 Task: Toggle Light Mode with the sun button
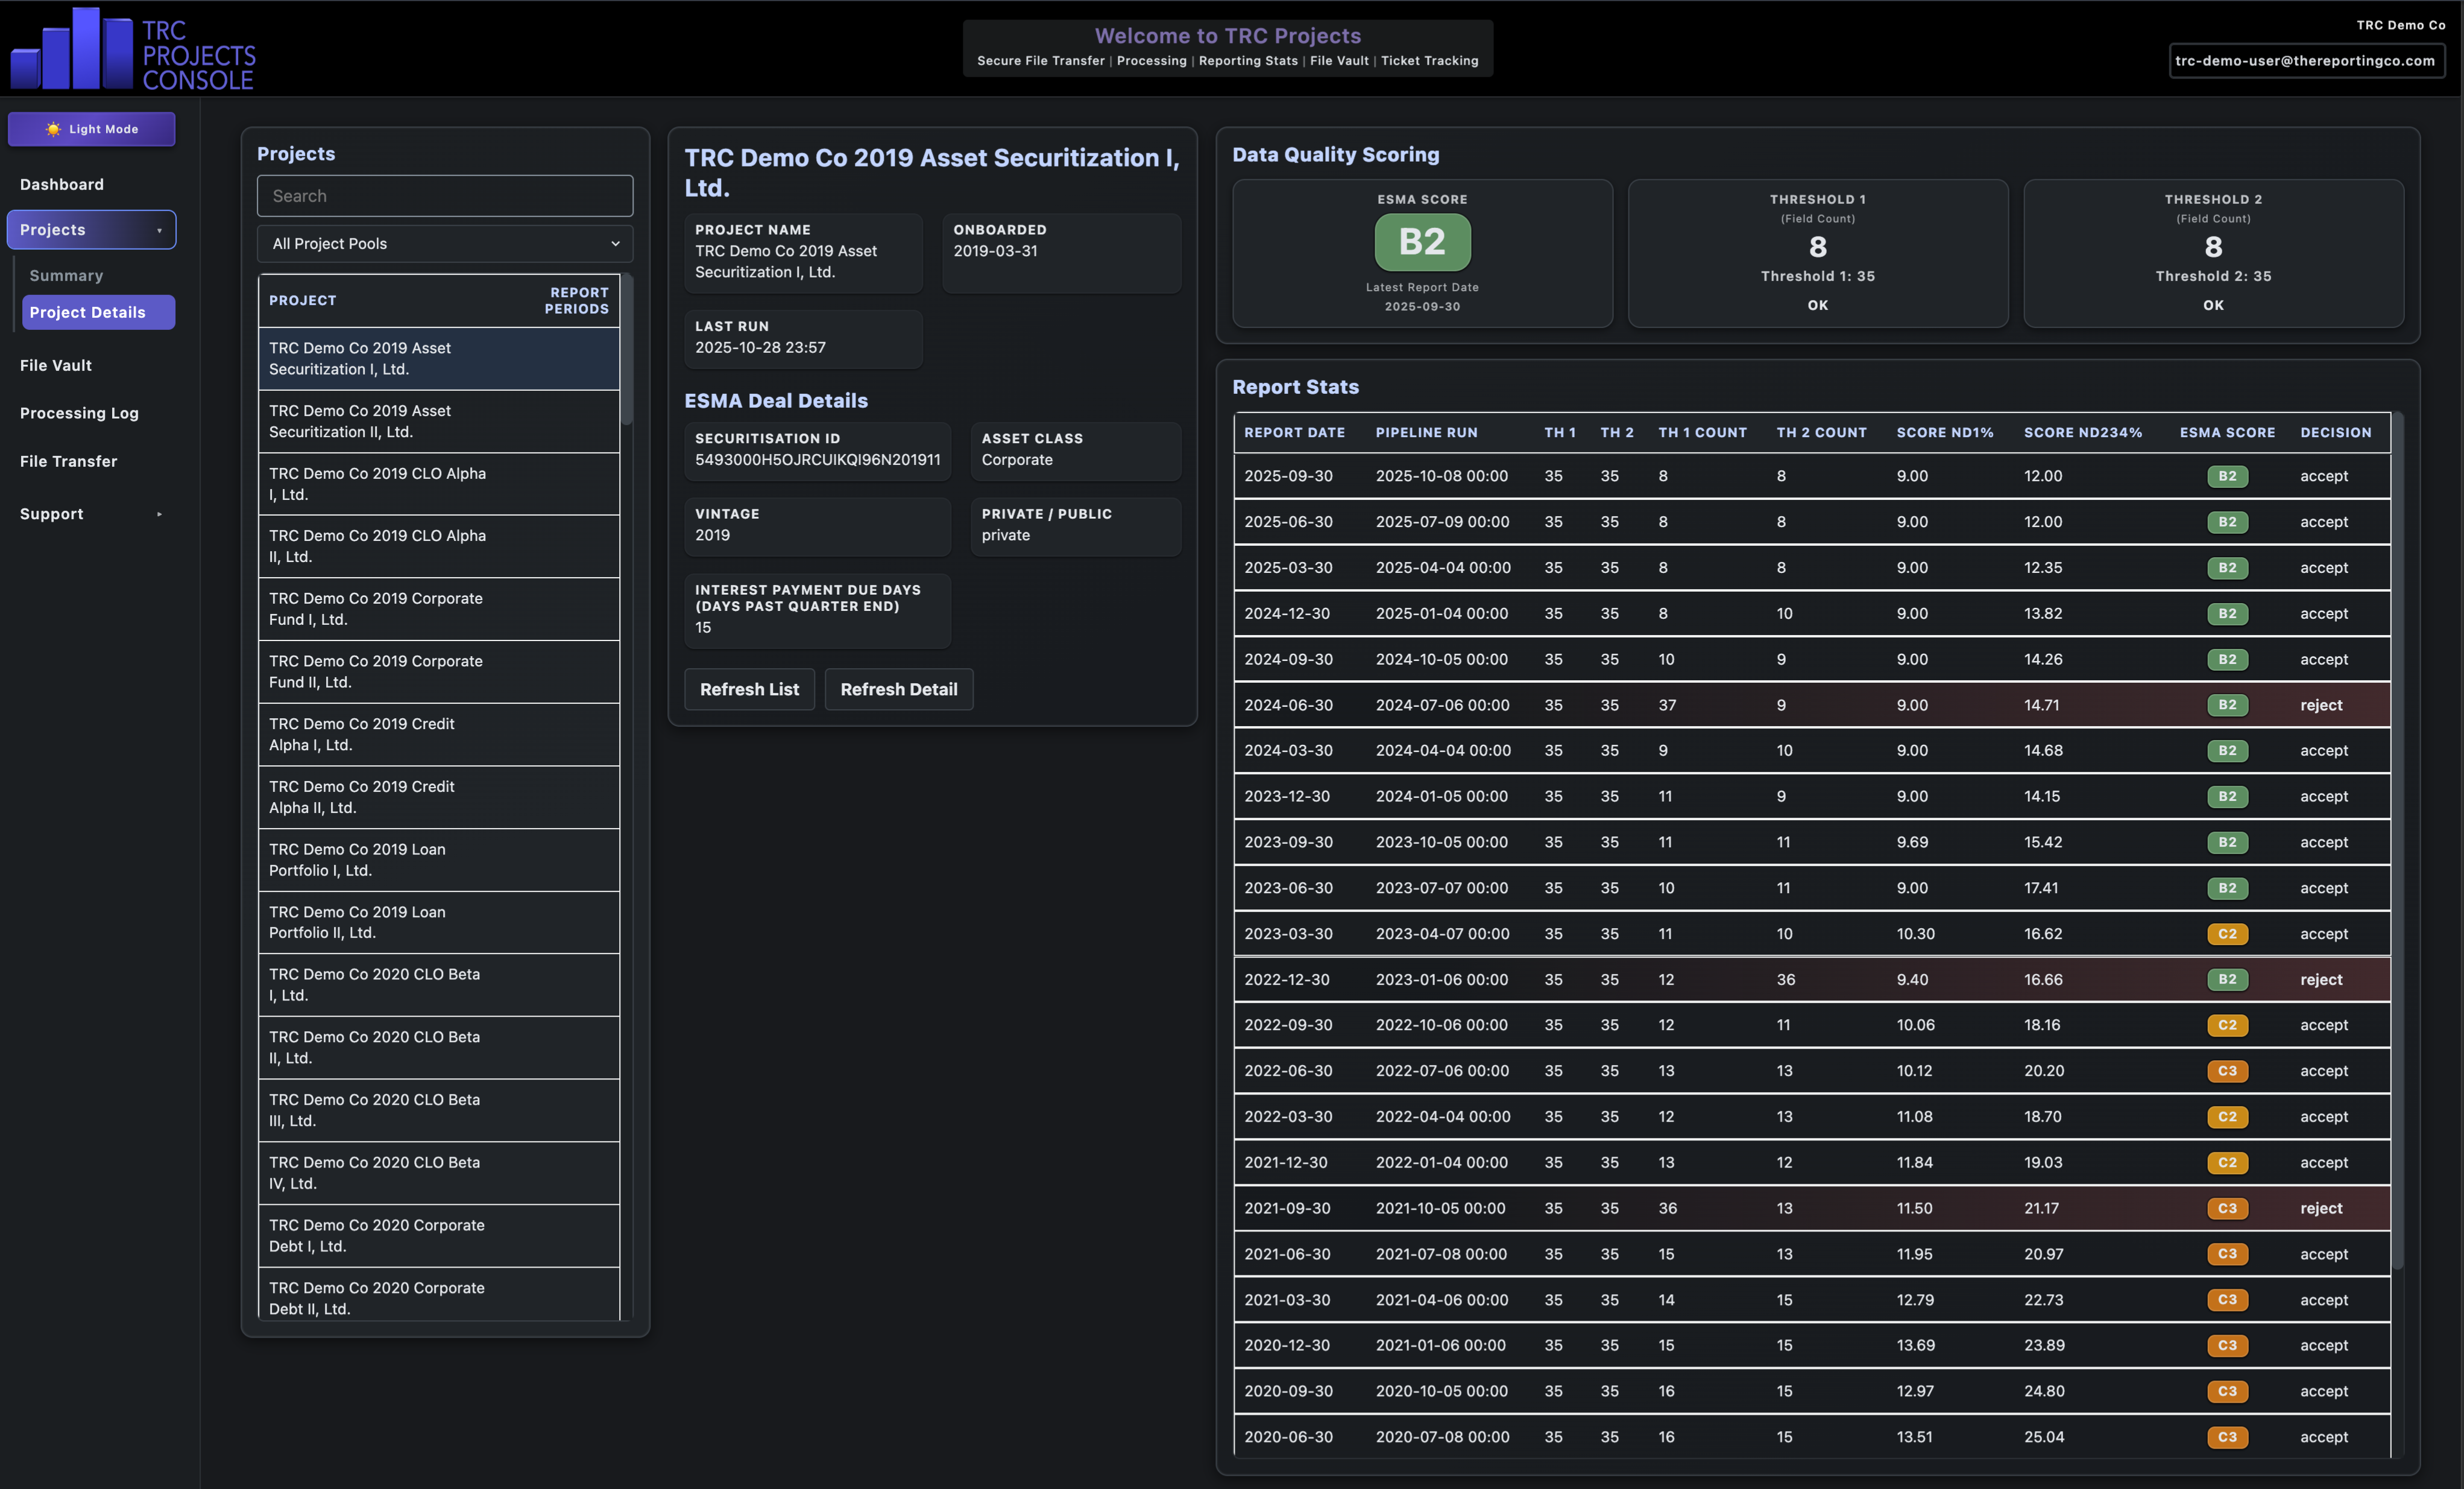(91, 129)
